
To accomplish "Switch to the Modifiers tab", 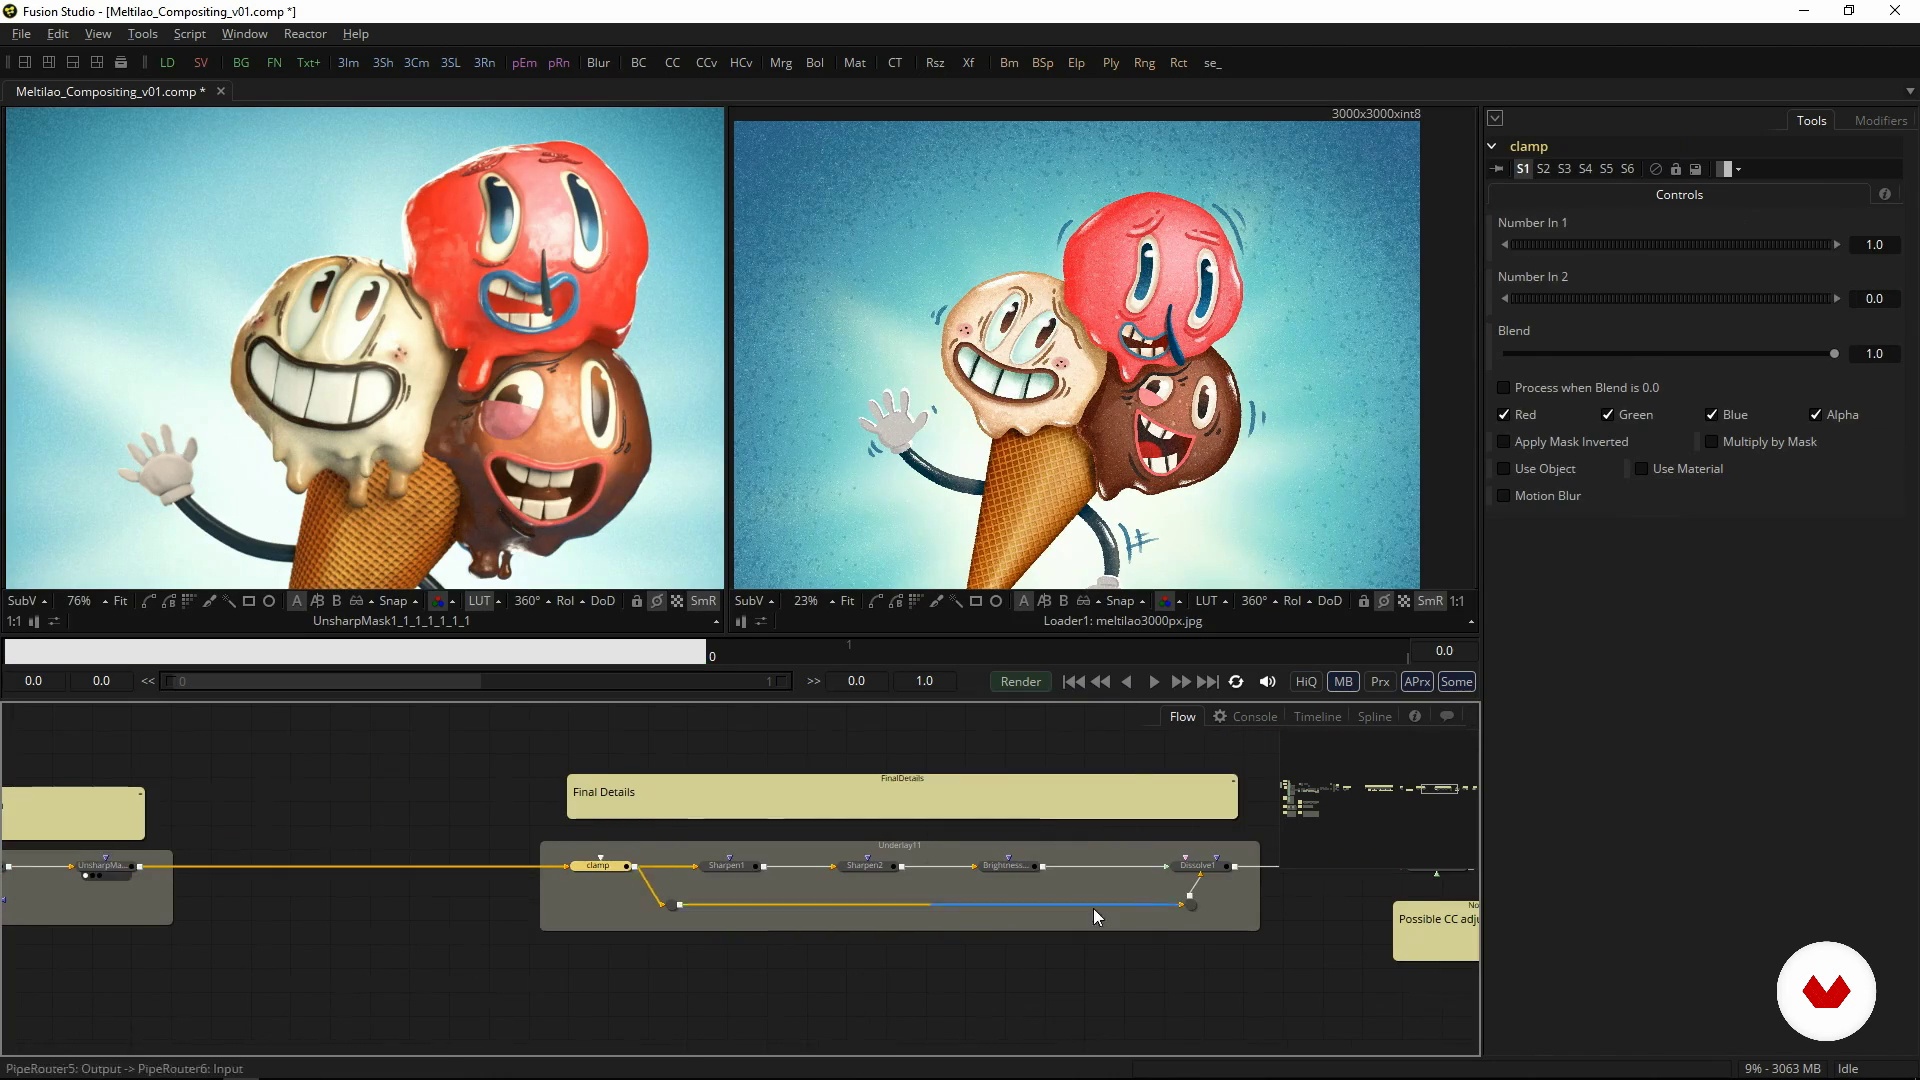I will (x=1880, y=120).
